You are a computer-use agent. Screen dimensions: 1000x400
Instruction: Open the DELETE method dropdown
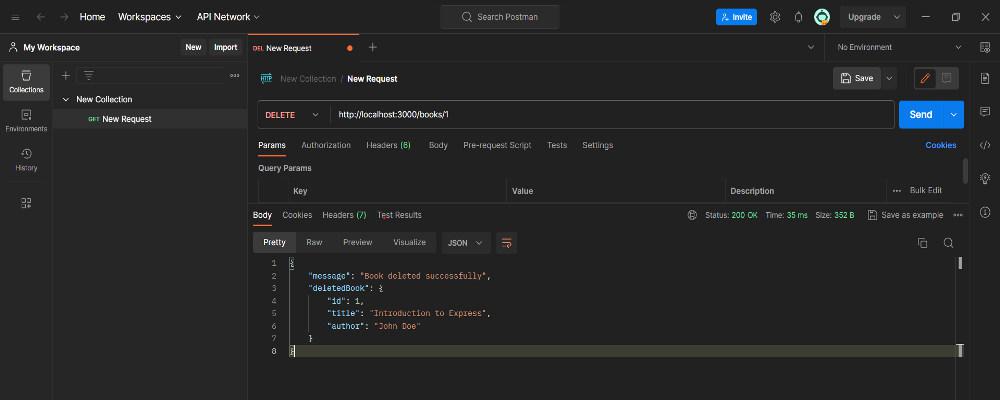click(x=293, y=115)
